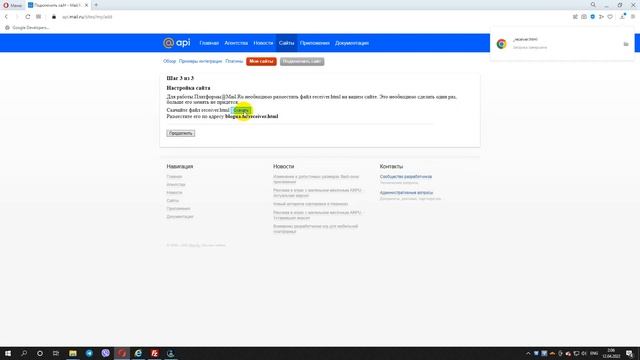The height and width of the screenshot is (360, 640).
Task: Click the ENG language indicator in tray
Action: pos(594,353)
